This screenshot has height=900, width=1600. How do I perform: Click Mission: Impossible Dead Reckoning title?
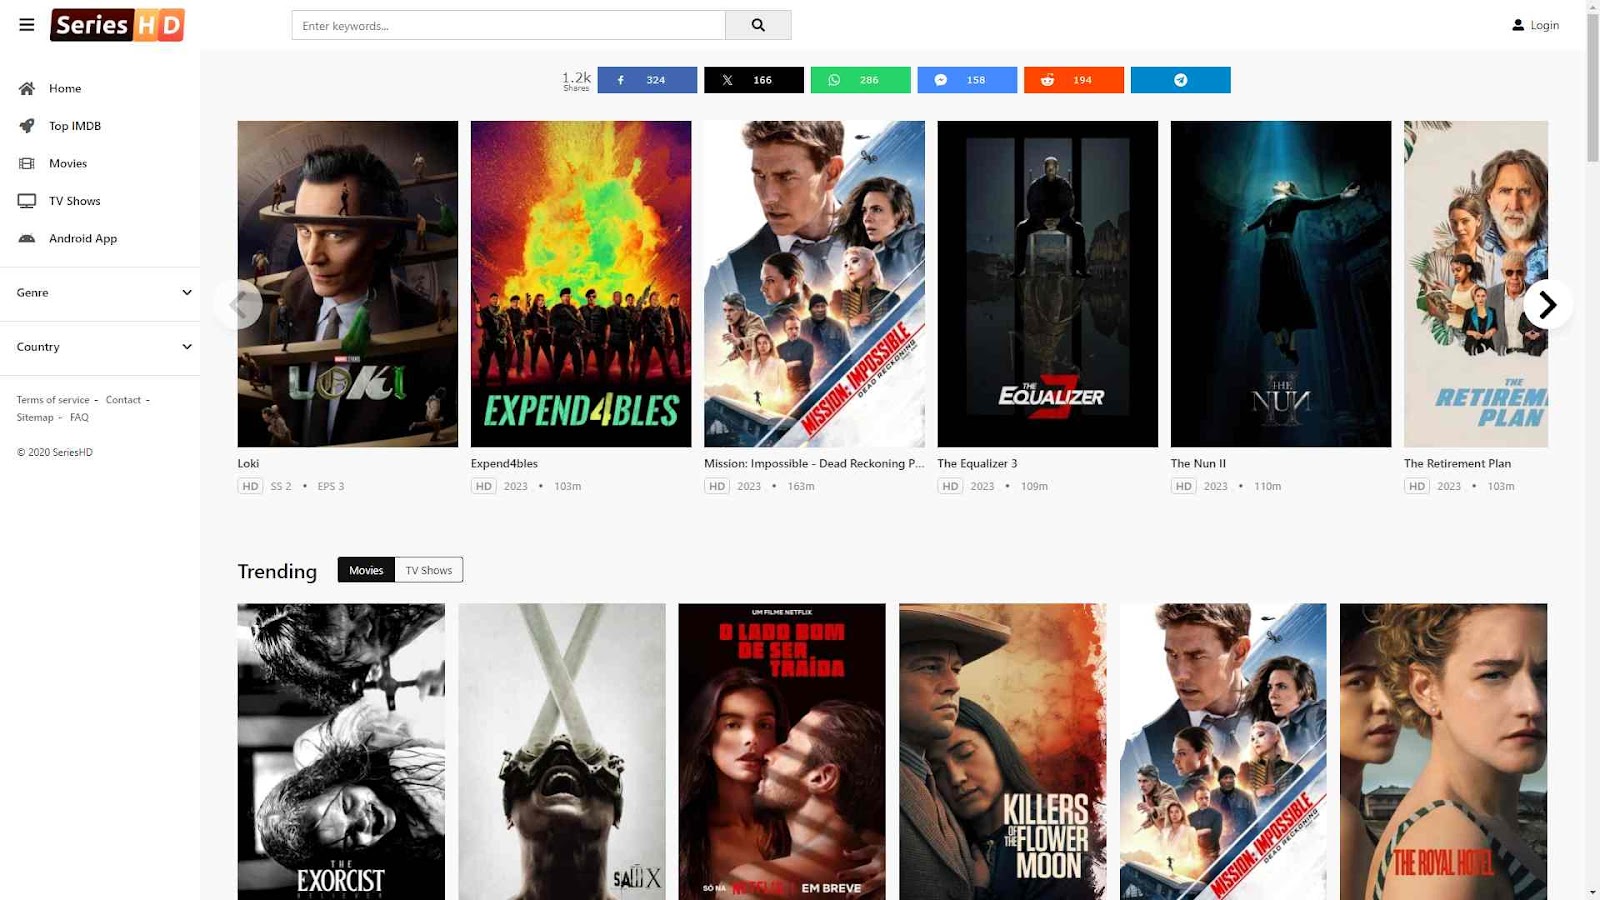tap(814, 463)
